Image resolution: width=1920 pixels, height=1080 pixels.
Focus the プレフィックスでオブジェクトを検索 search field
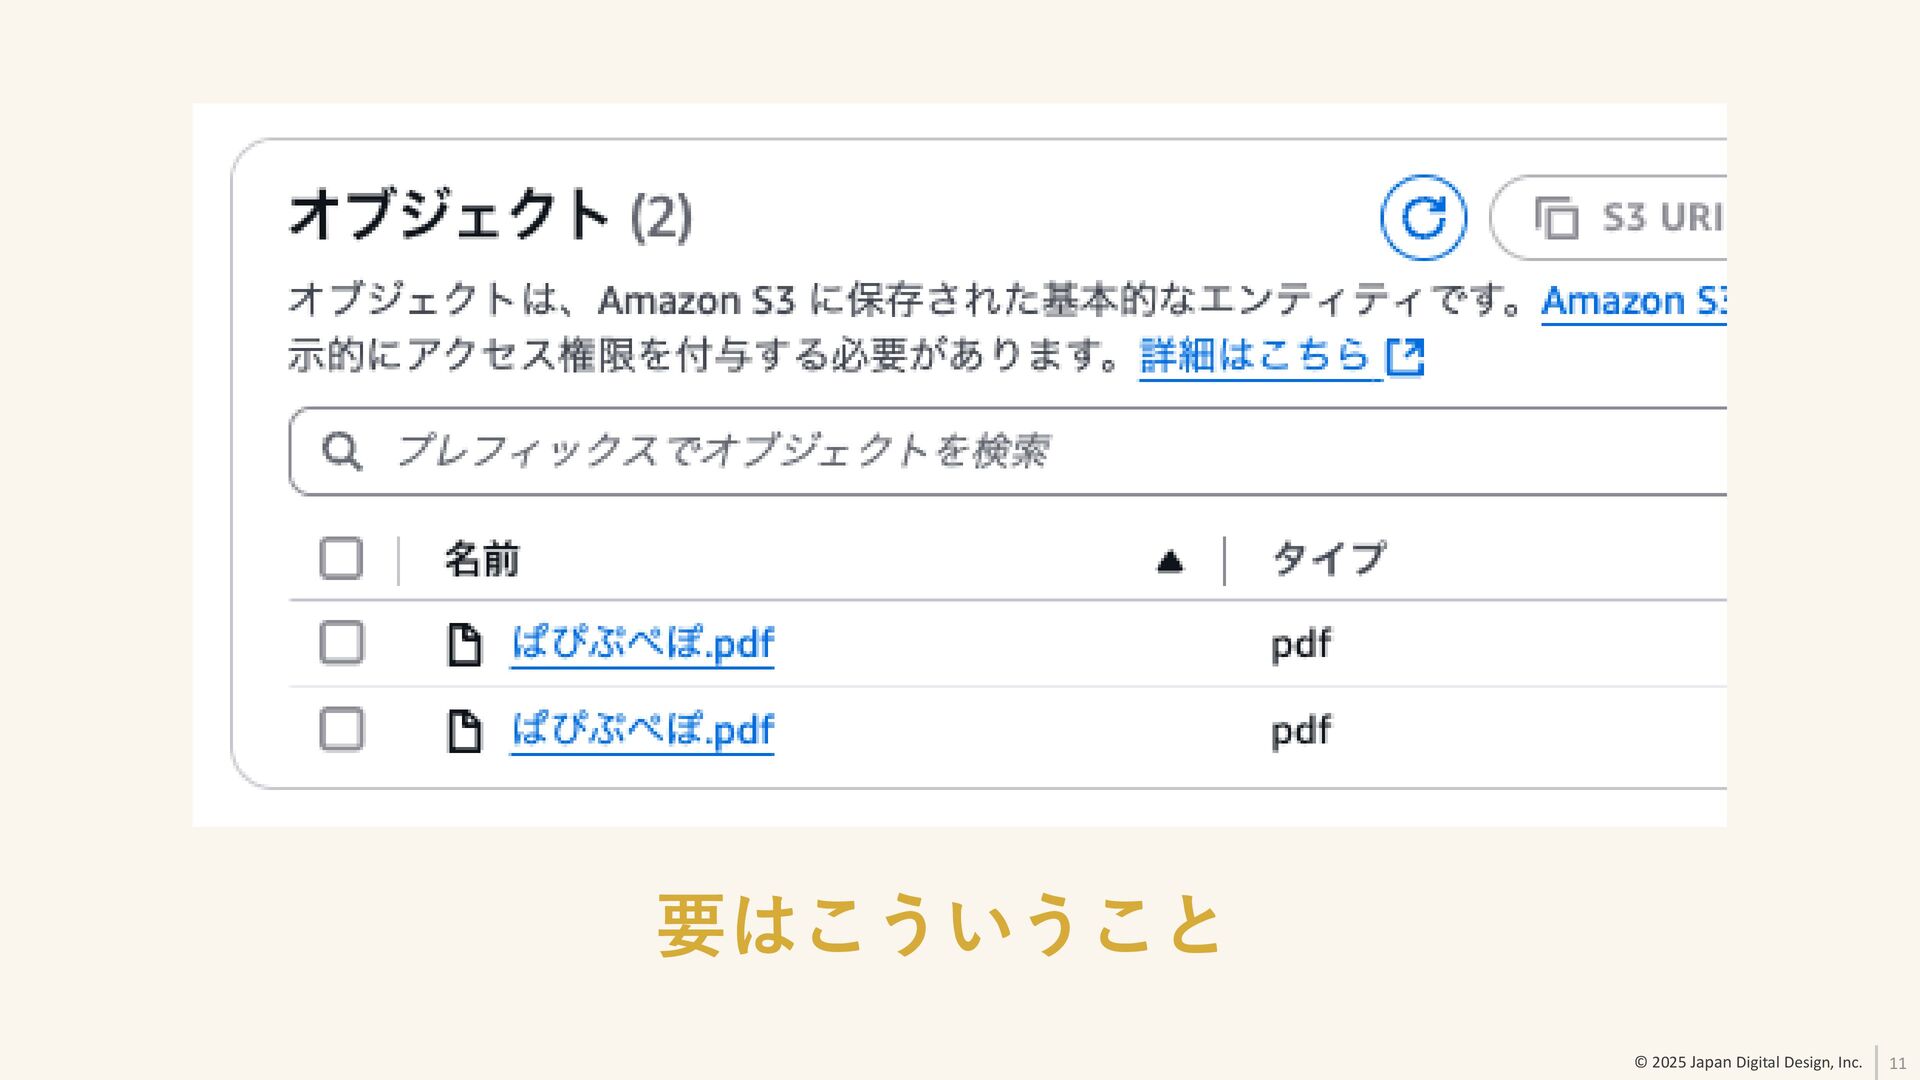click(x=1000, y=451)
